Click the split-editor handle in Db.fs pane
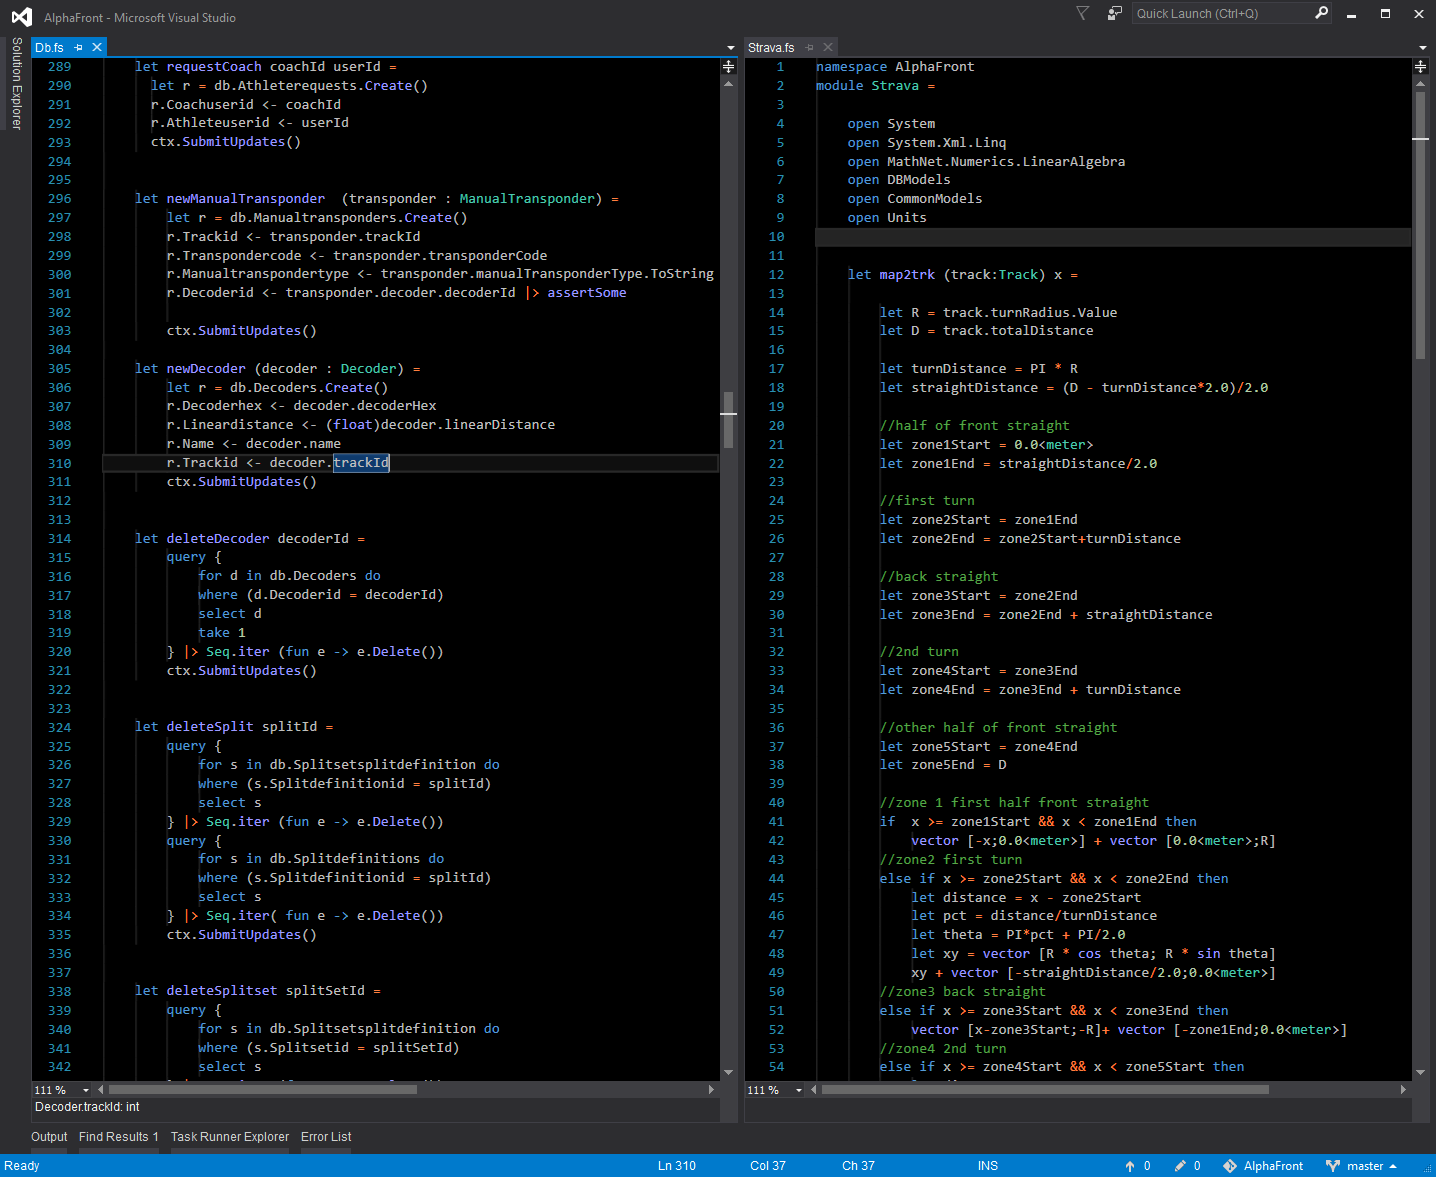Viewport: 1436px width, 1177px height. [x=728, y=66]
